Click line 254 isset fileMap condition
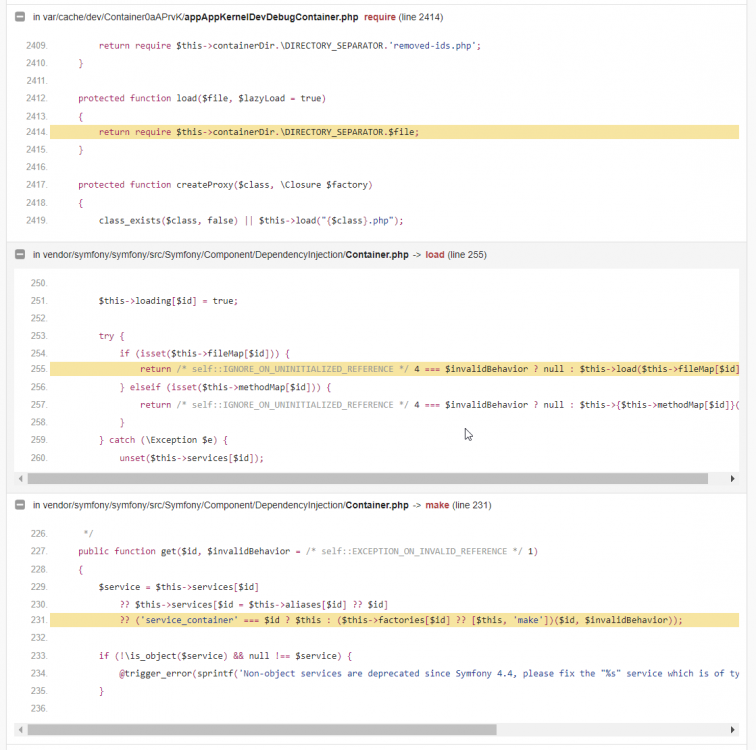 click(204, 354)
